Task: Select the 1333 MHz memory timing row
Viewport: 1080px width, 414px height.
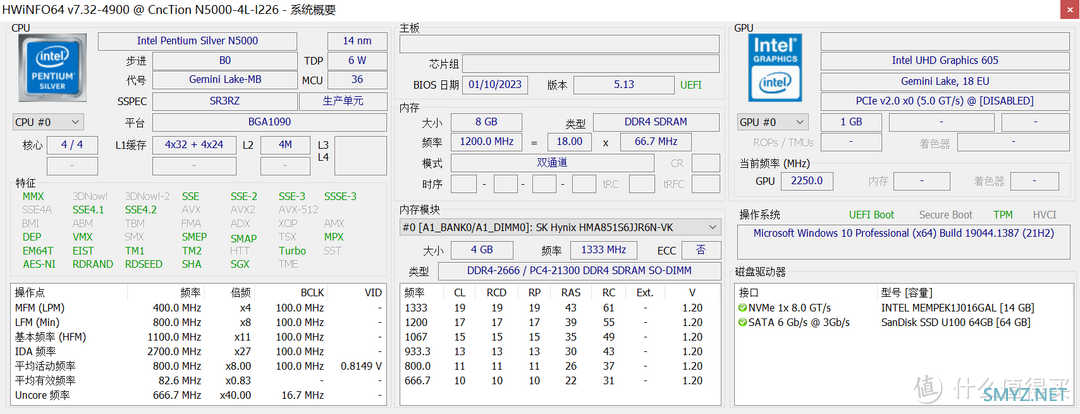Action: coord(558,308)
